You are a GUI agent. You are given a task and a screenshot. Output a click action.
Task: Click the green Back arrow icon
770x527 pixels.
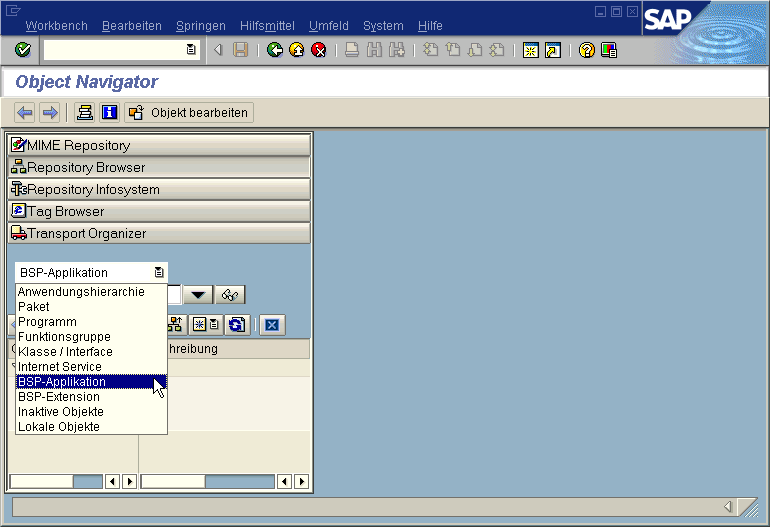[x=275, y=50]
